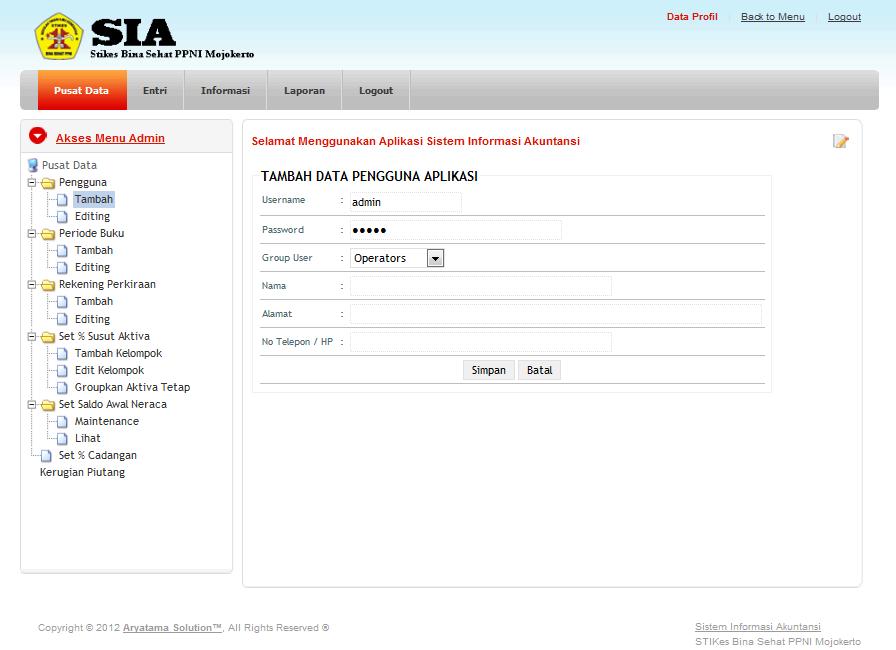Open the Group User dropdown

tap(435, 258)
